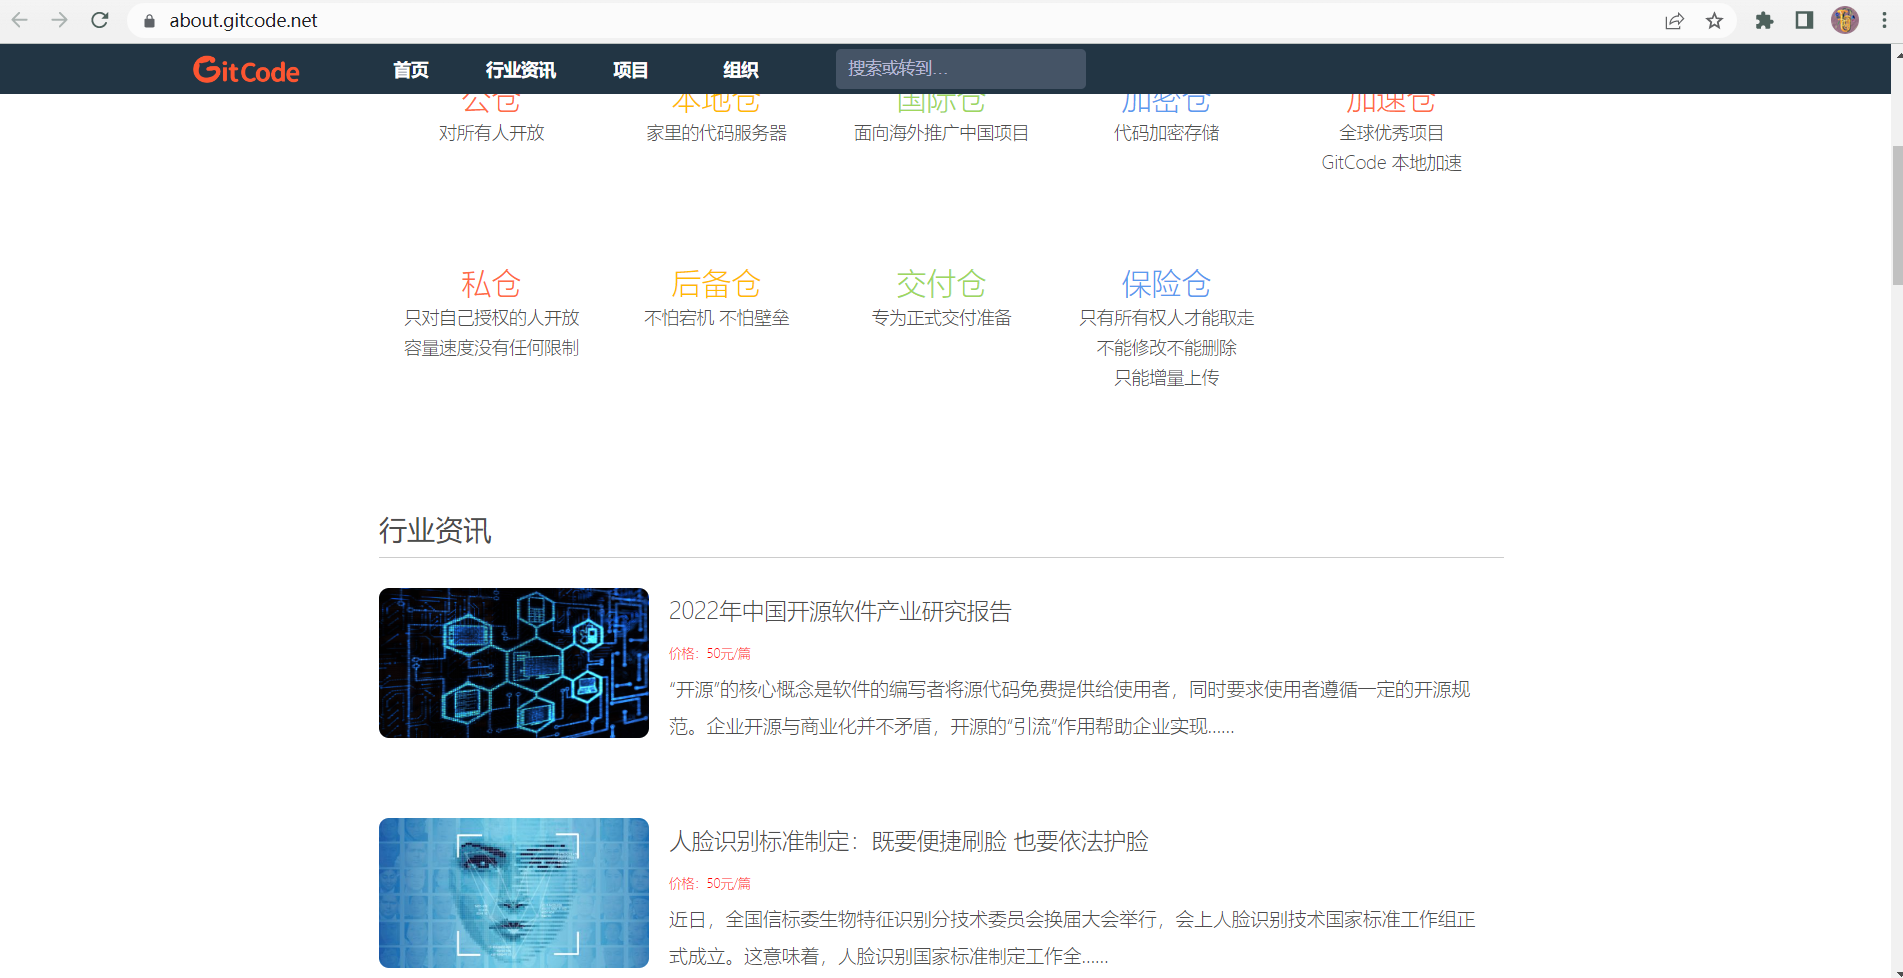Image resolution: width=1903 pixels, height=978 pixels.
Task: Click text 只有所有权人才能取走
Action: (1166, 318)
